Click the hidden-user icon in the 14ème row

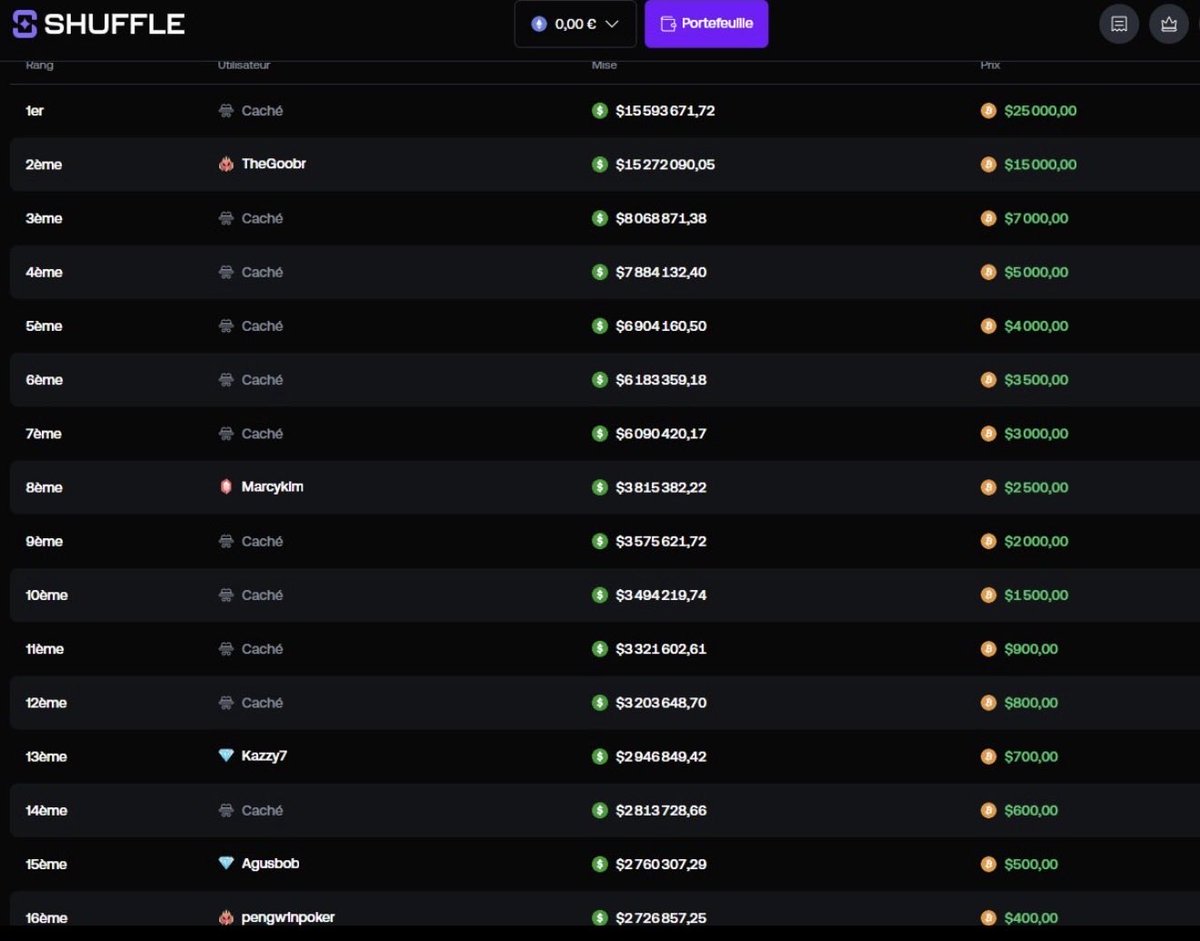(226, 810)
